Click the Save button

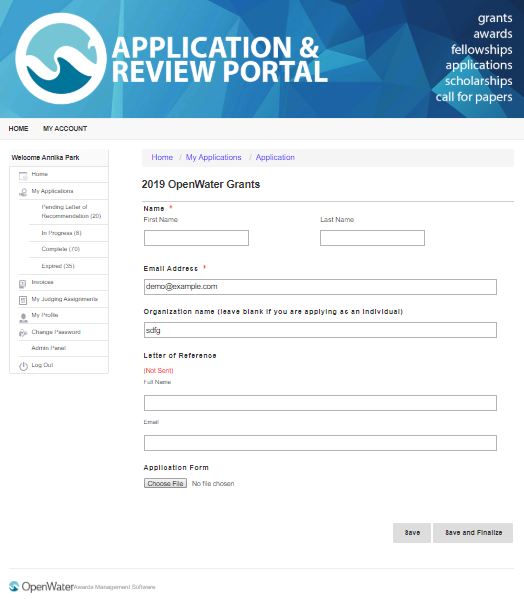412,533
